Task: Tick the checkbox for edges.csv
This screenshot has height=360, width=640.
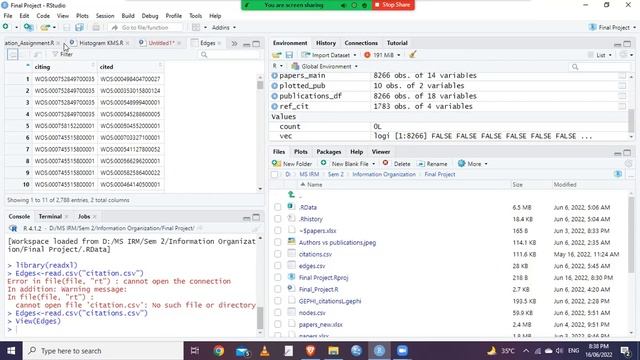Action: 278,266
